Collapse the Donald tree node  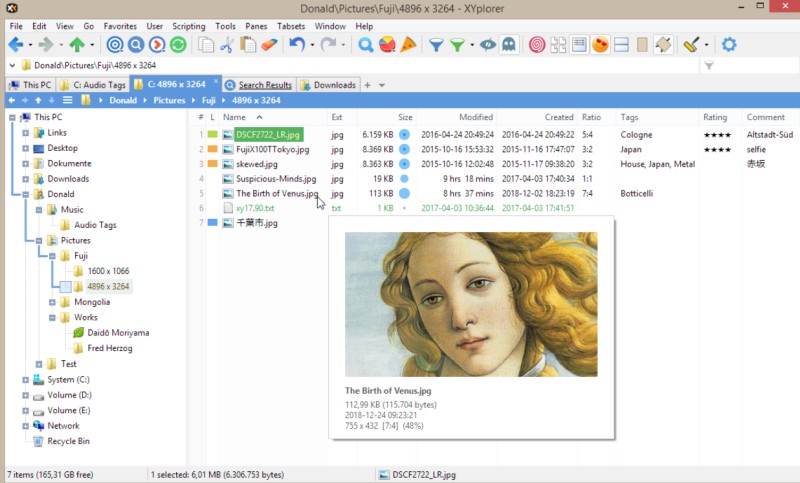click(x=25, y=194)
